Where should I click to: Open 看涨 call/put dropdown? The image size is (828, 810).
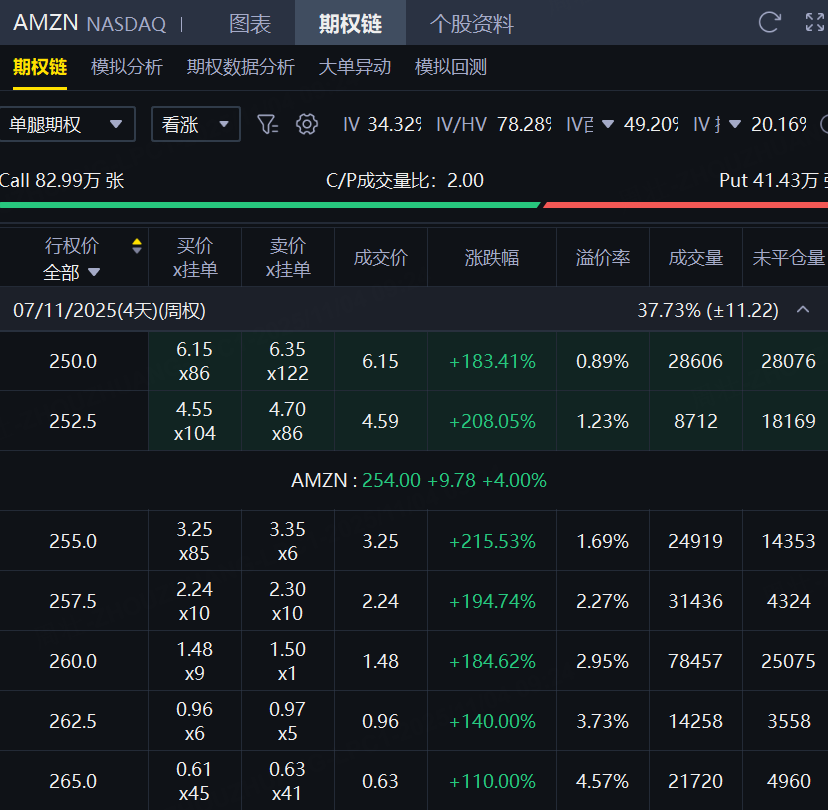195,124
